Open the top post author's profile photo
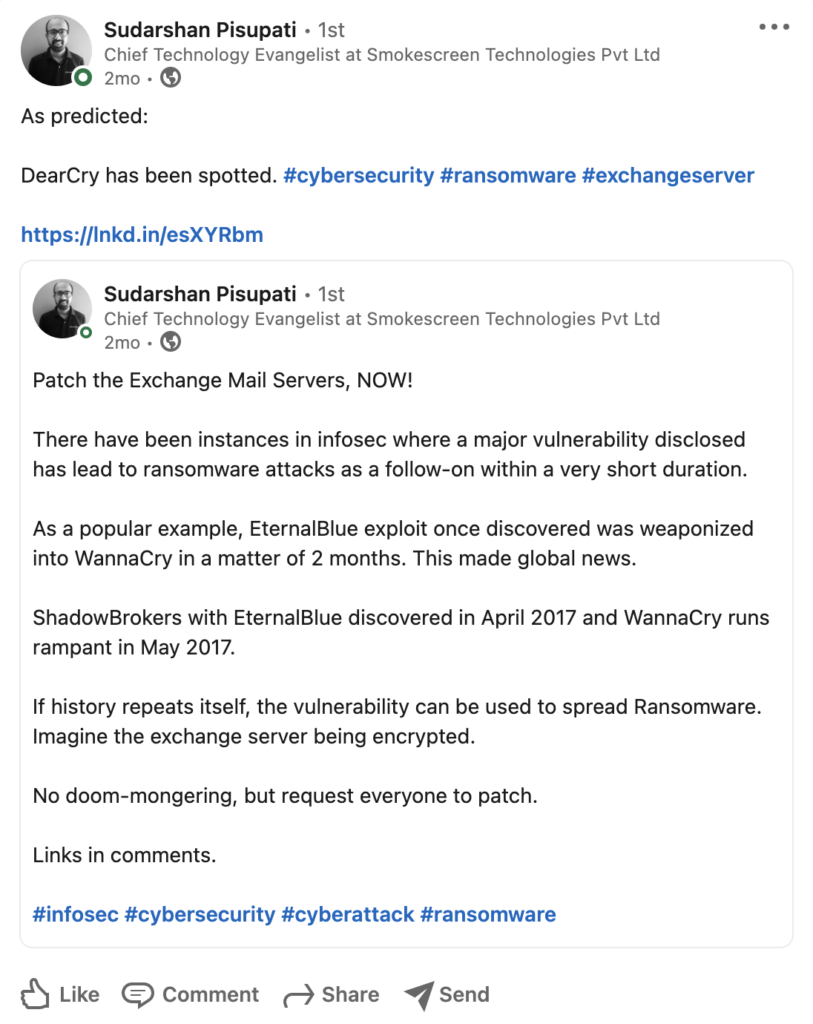 [x=57, y=51]
